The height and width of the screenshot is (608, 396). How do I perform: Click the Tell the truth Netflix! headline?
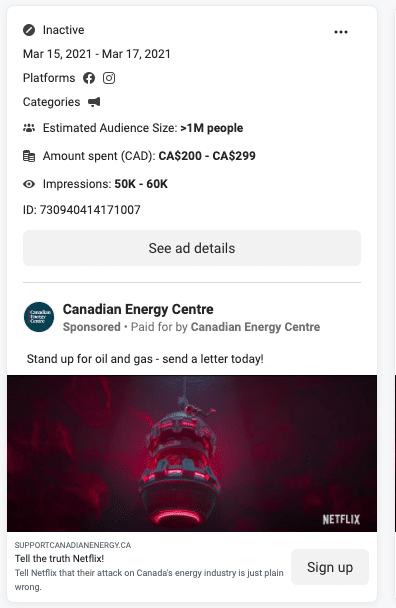(59, 558)
